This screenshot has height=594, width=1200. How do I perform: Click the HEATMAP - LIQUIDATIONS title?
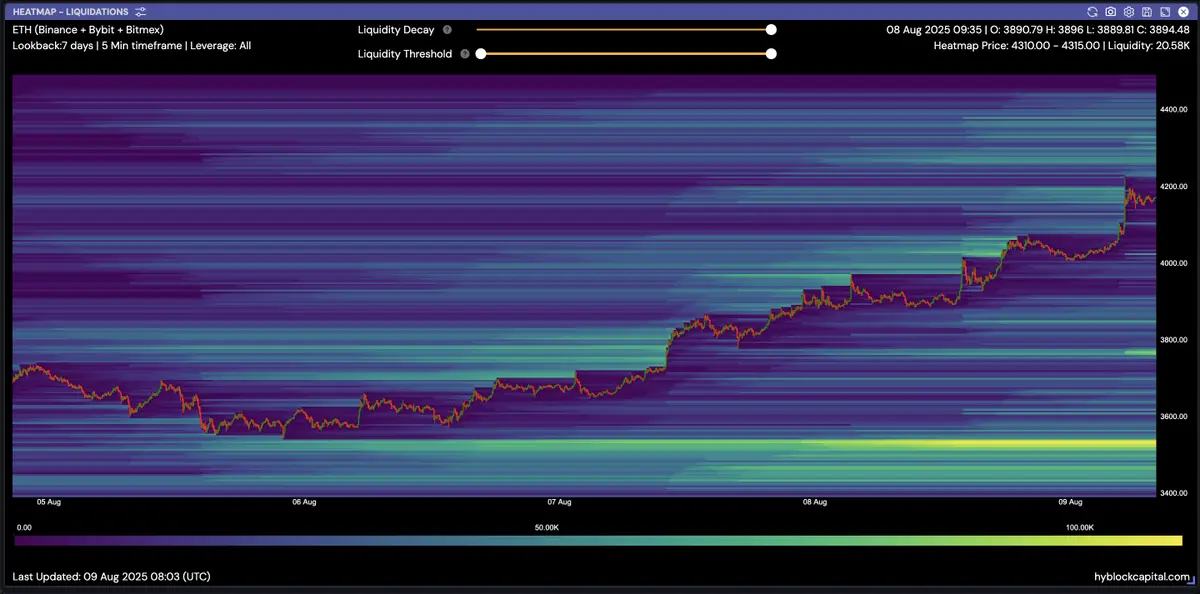click(x=70, y=11)
